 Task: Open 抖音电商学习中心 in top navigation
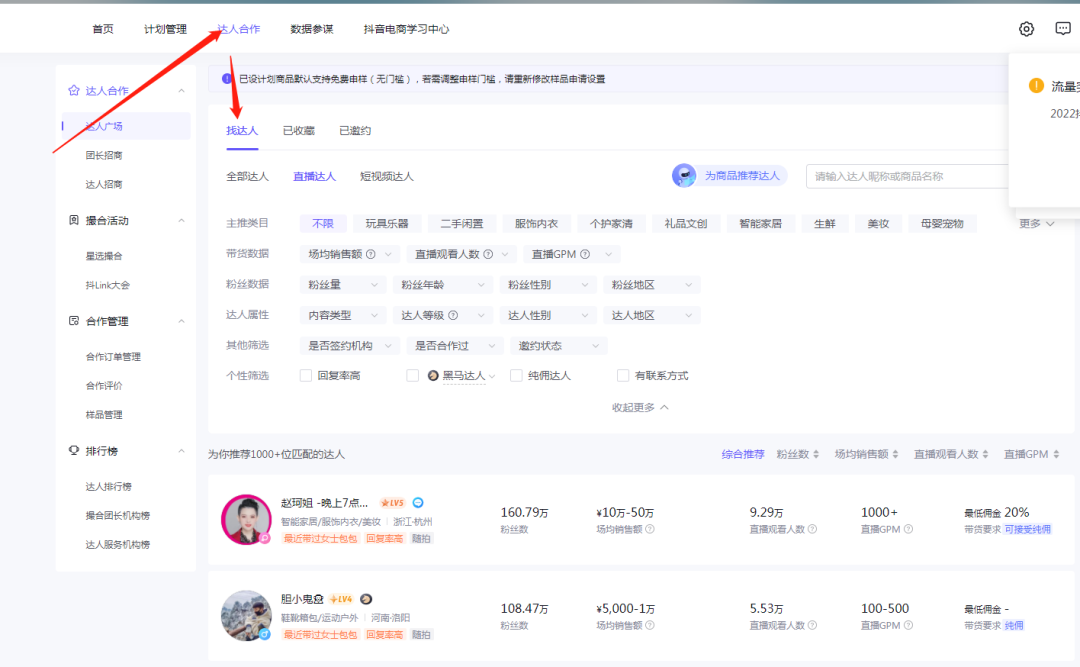point(406,29)
